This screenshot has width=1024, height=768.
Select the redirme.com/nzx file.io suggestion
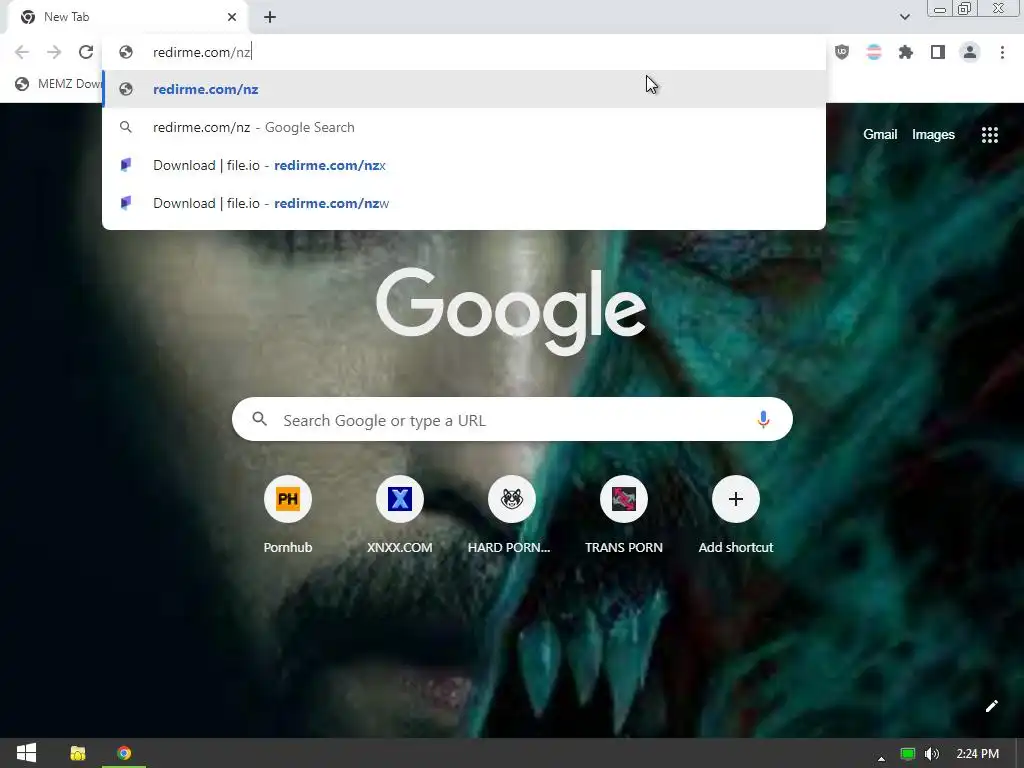464,165
